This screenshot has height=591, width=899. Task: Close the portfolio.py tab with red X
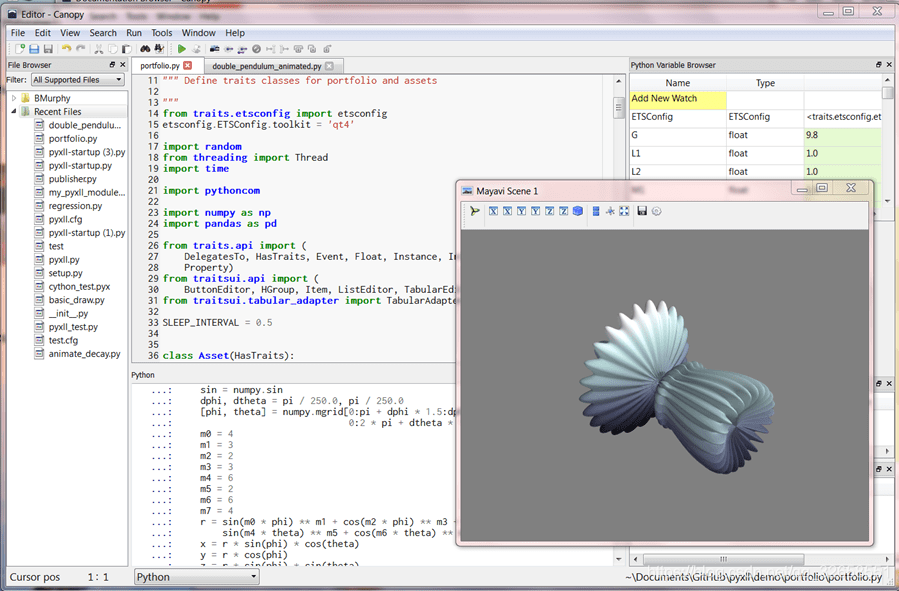[x=187, y=66]
